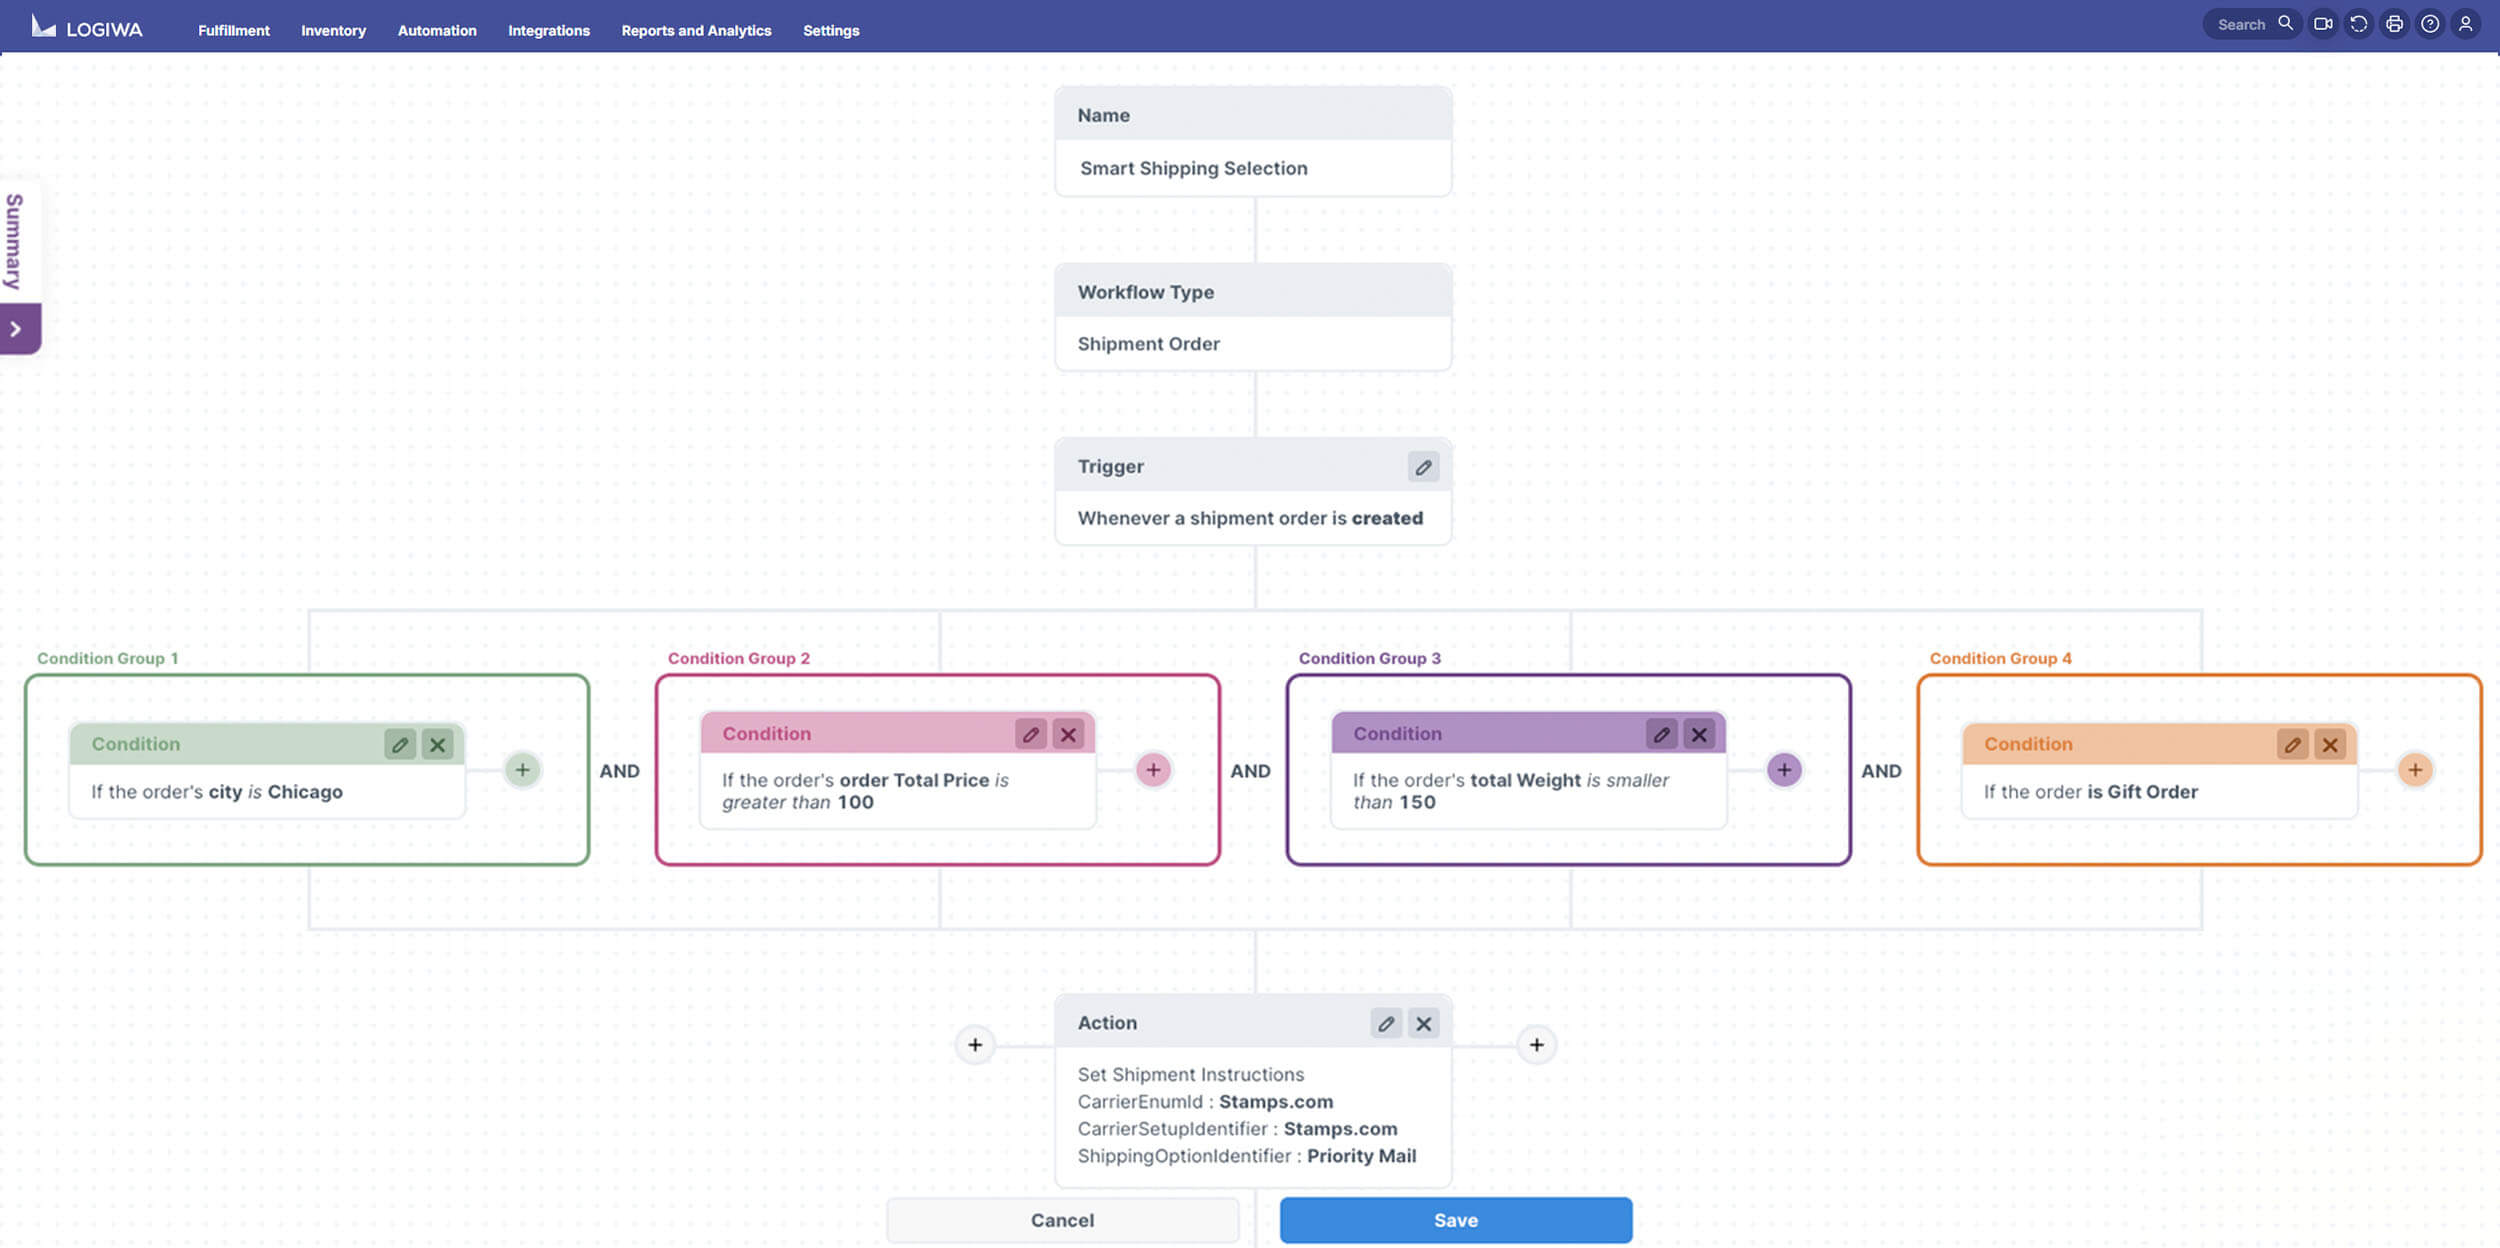Screen dimensions: 2500x1248
Task: Edit the Chicago city condition
Action: click(x=400, y=745)
